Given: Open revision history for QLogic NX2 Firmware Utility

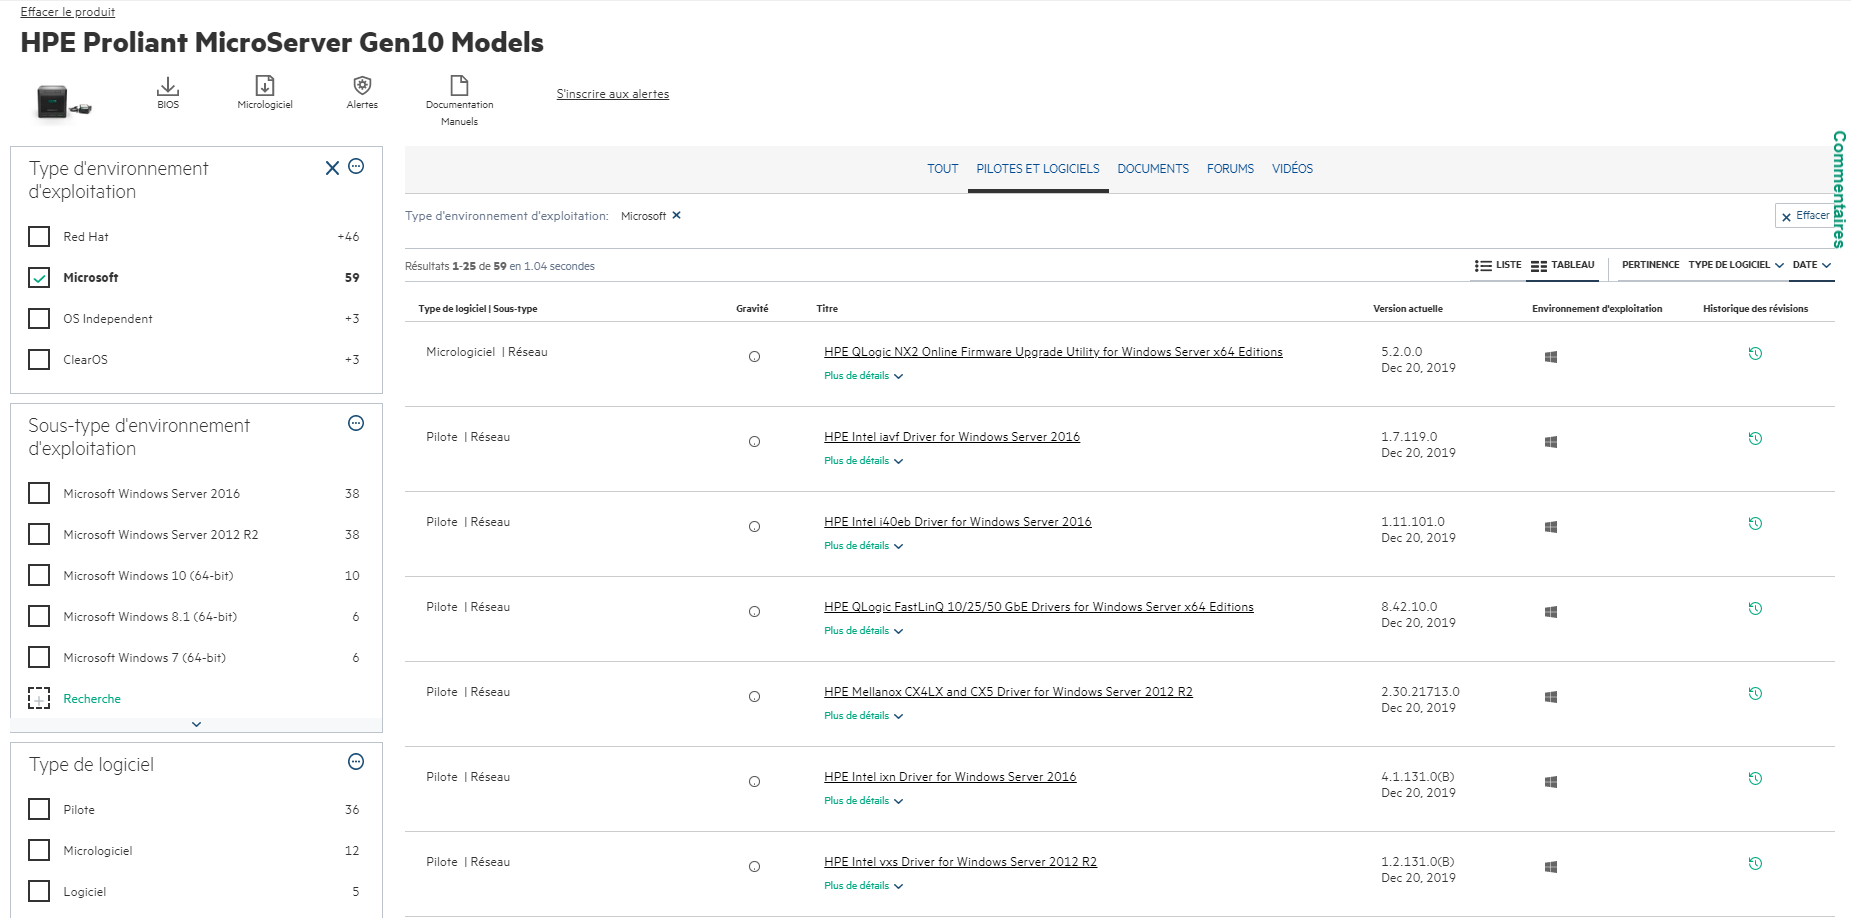Looking at the screenshot, I should [x=1755, y=353].
